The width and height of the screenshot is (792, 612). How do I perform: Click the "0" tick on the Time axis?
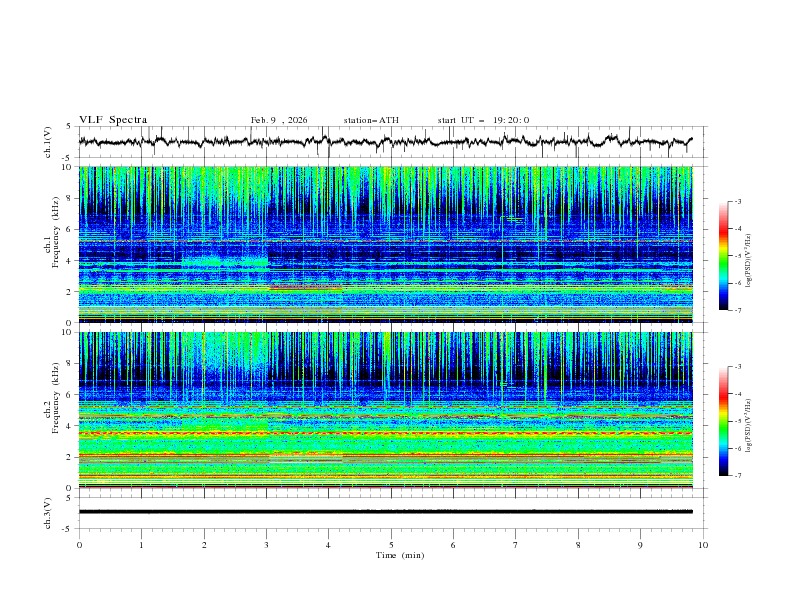pos(79,545)
